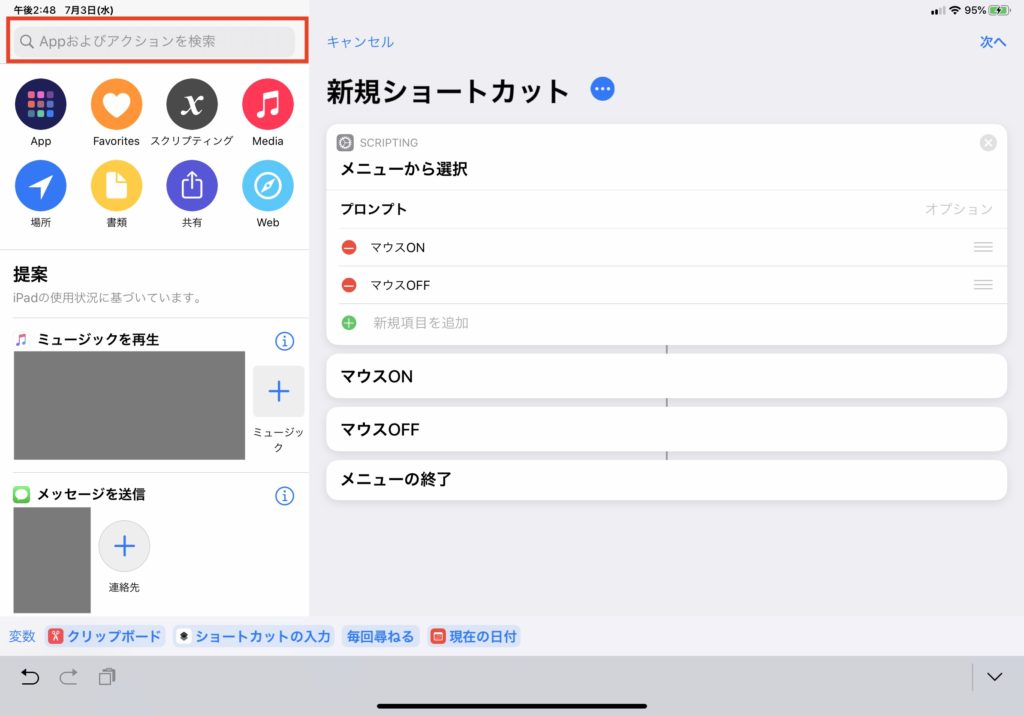Tap the メッセージを送信 suggestion title
This screenshot has height=715, width=1024.
pos(91,494)
